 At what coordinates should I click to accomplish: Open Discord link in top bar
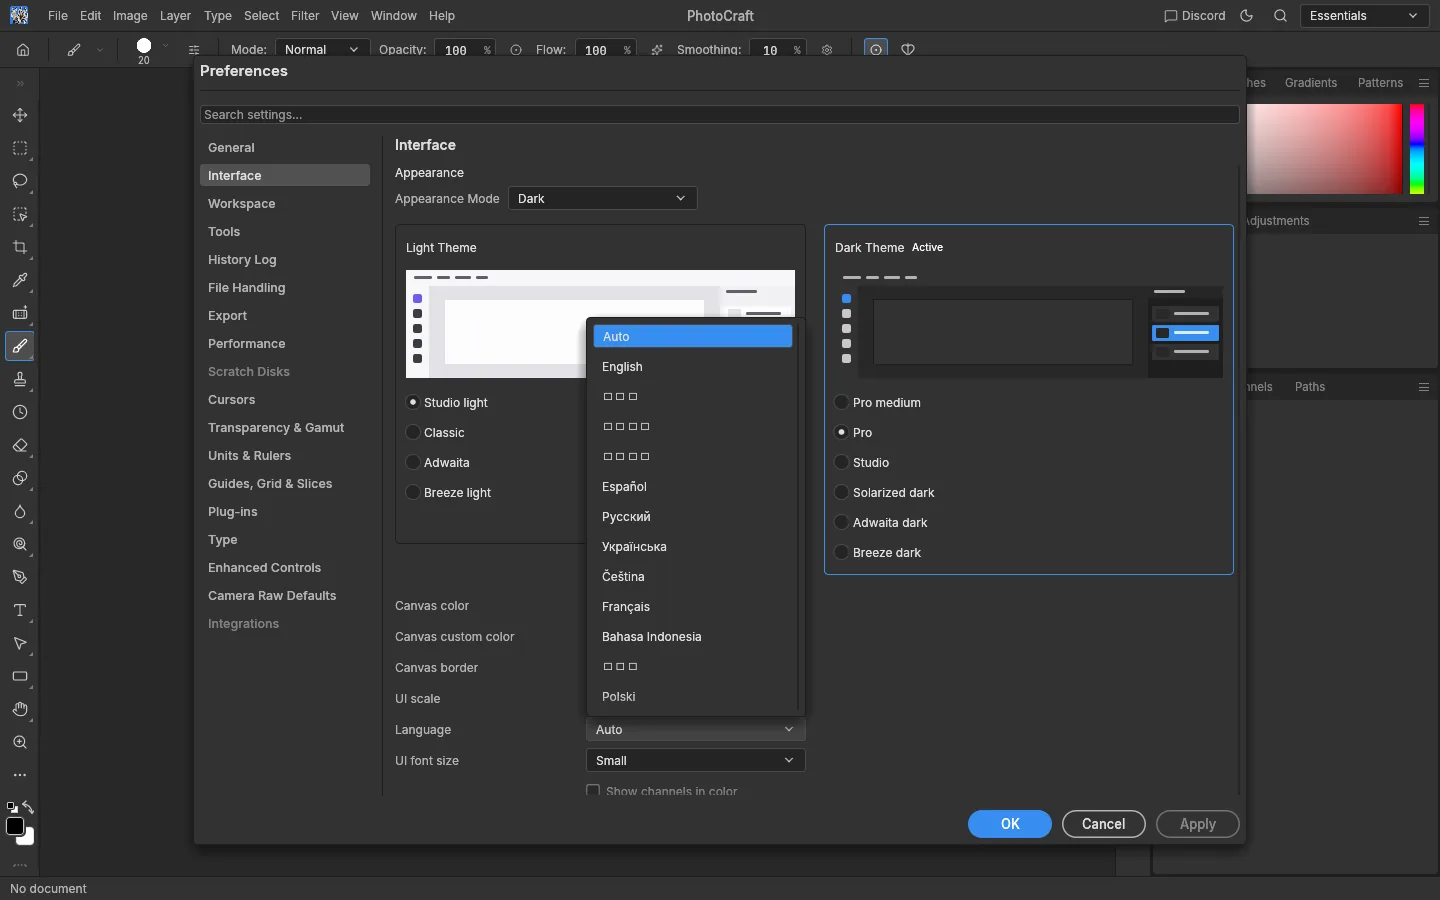tap(1195, 16)
